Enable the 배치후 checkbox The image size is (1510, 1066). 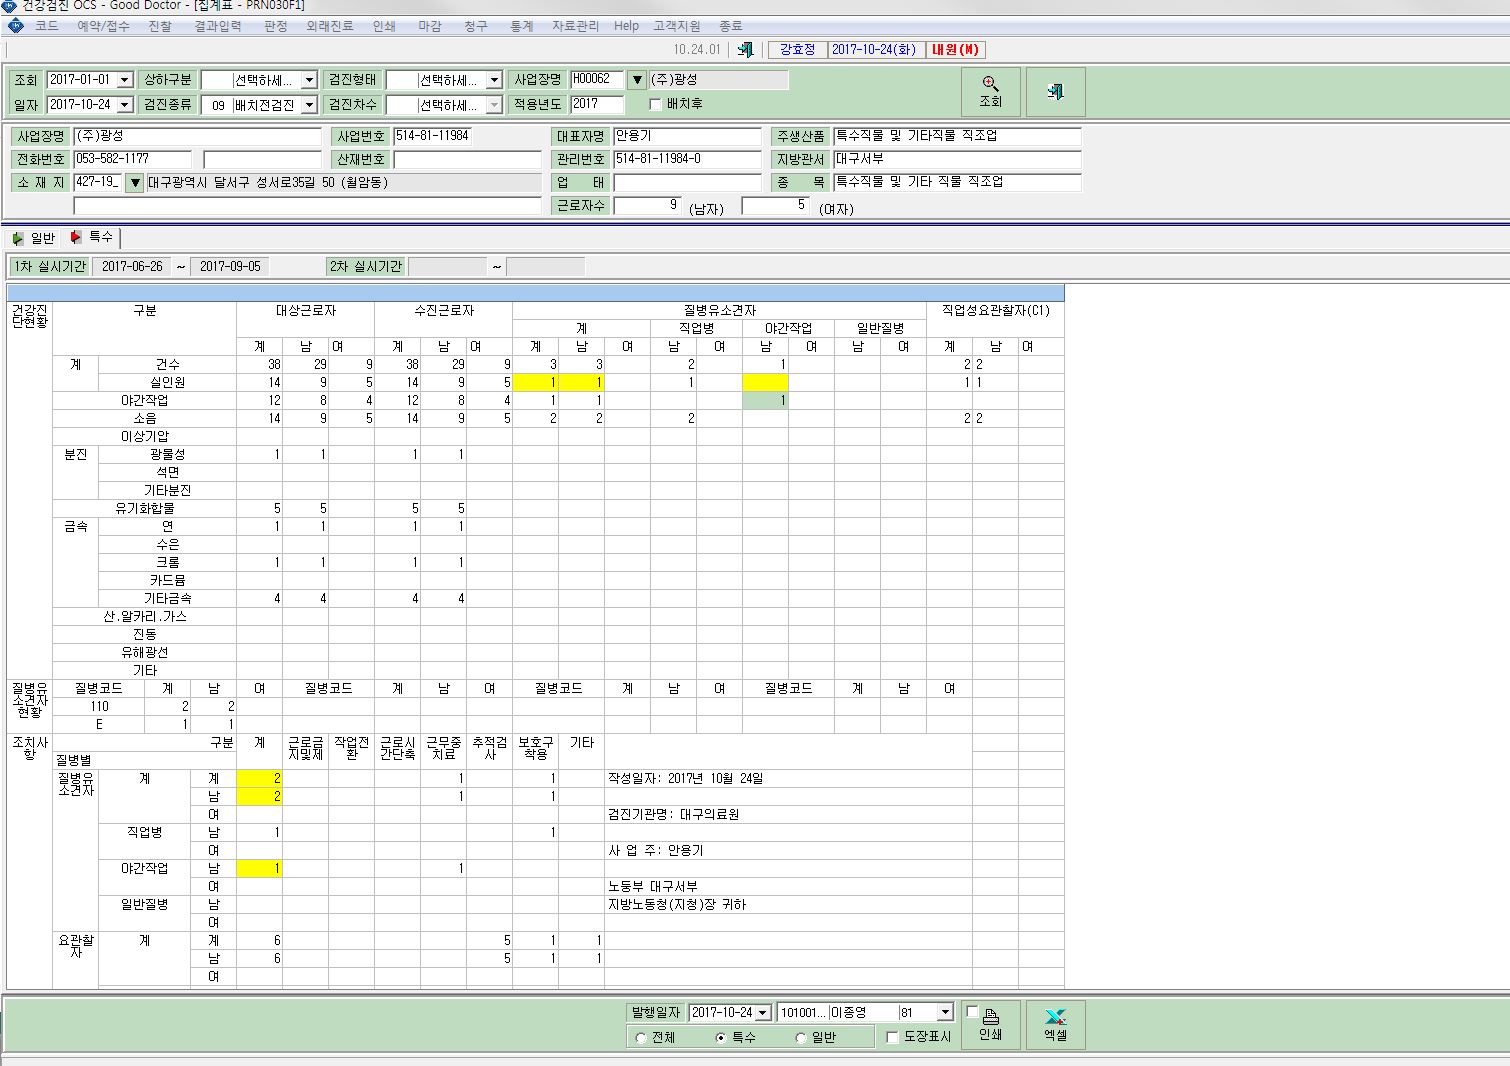click(x=656, y=104)
